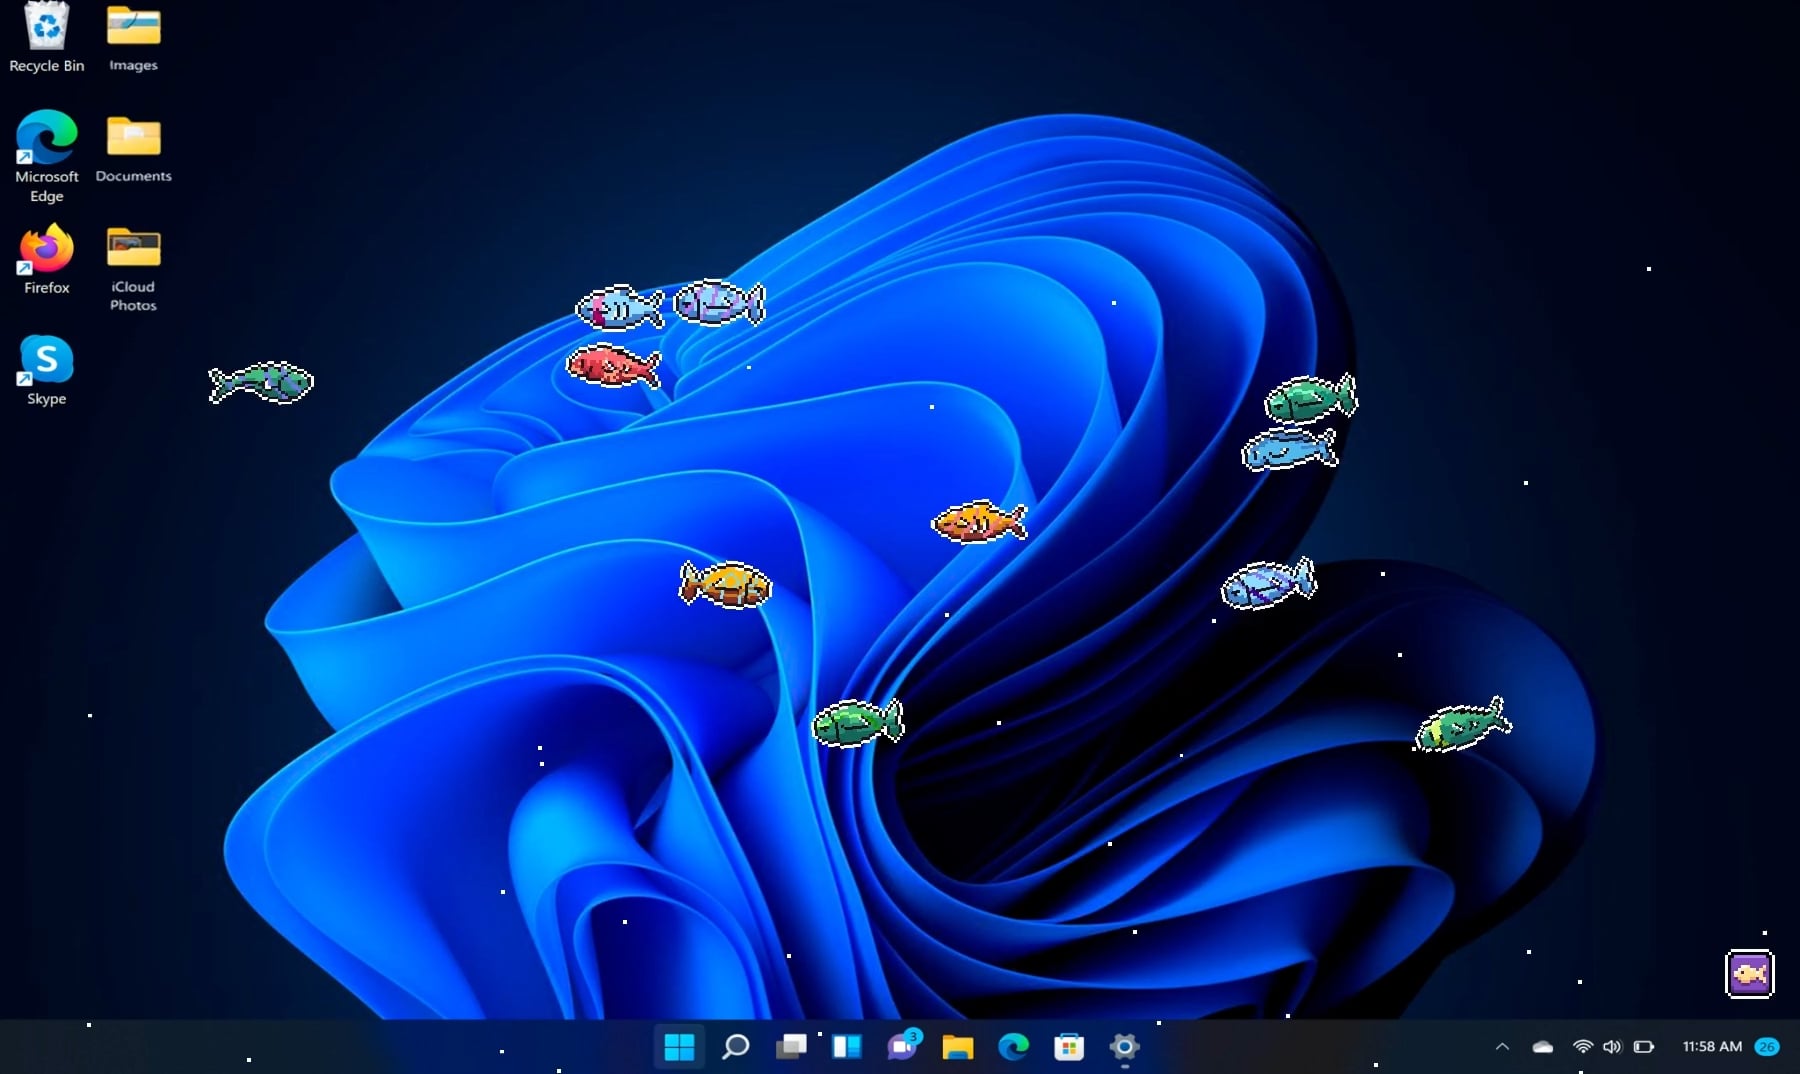Screen dimensions: 1800x1074
Task: Open the Start menu
Action: click(x=679, y=1046)
